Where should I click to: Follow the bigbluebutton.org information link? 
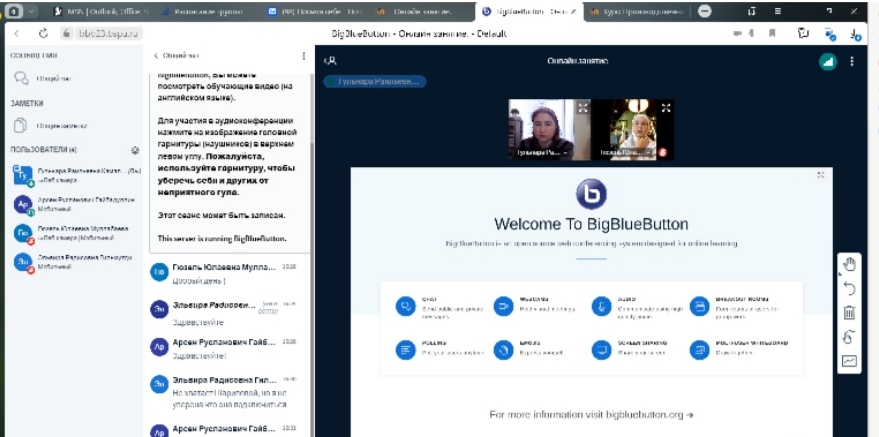[591, 414]
